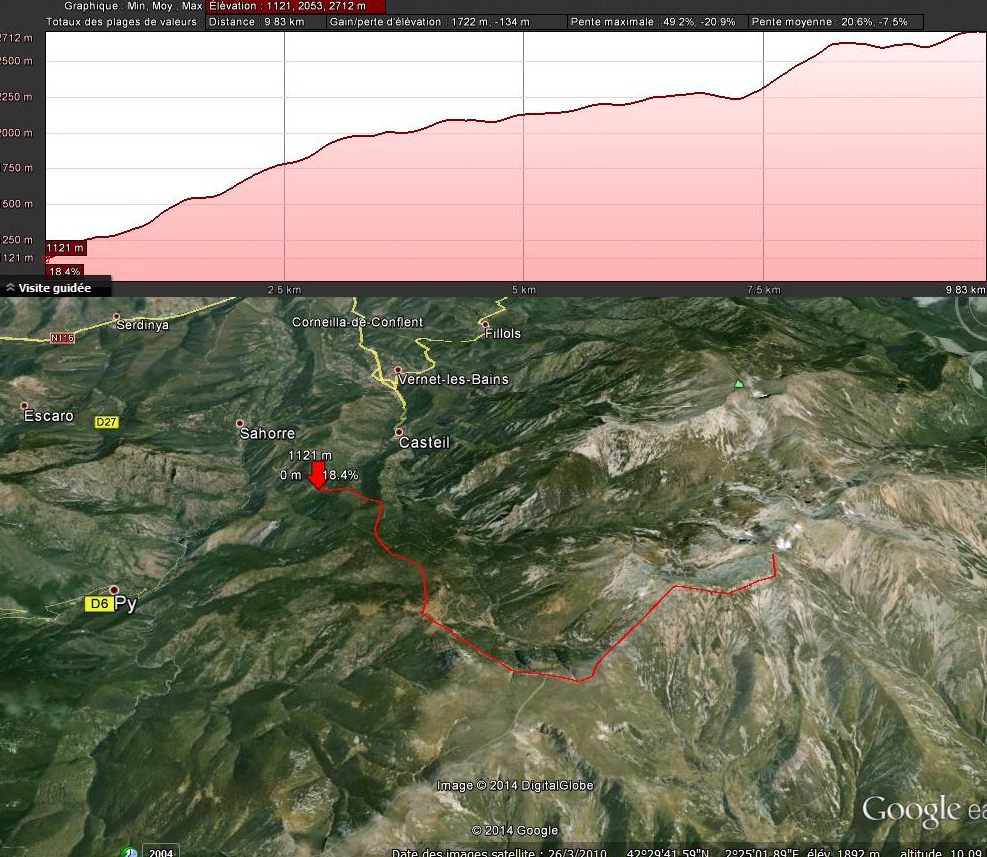Open the historical imagery clock icon

pos(129,852)
